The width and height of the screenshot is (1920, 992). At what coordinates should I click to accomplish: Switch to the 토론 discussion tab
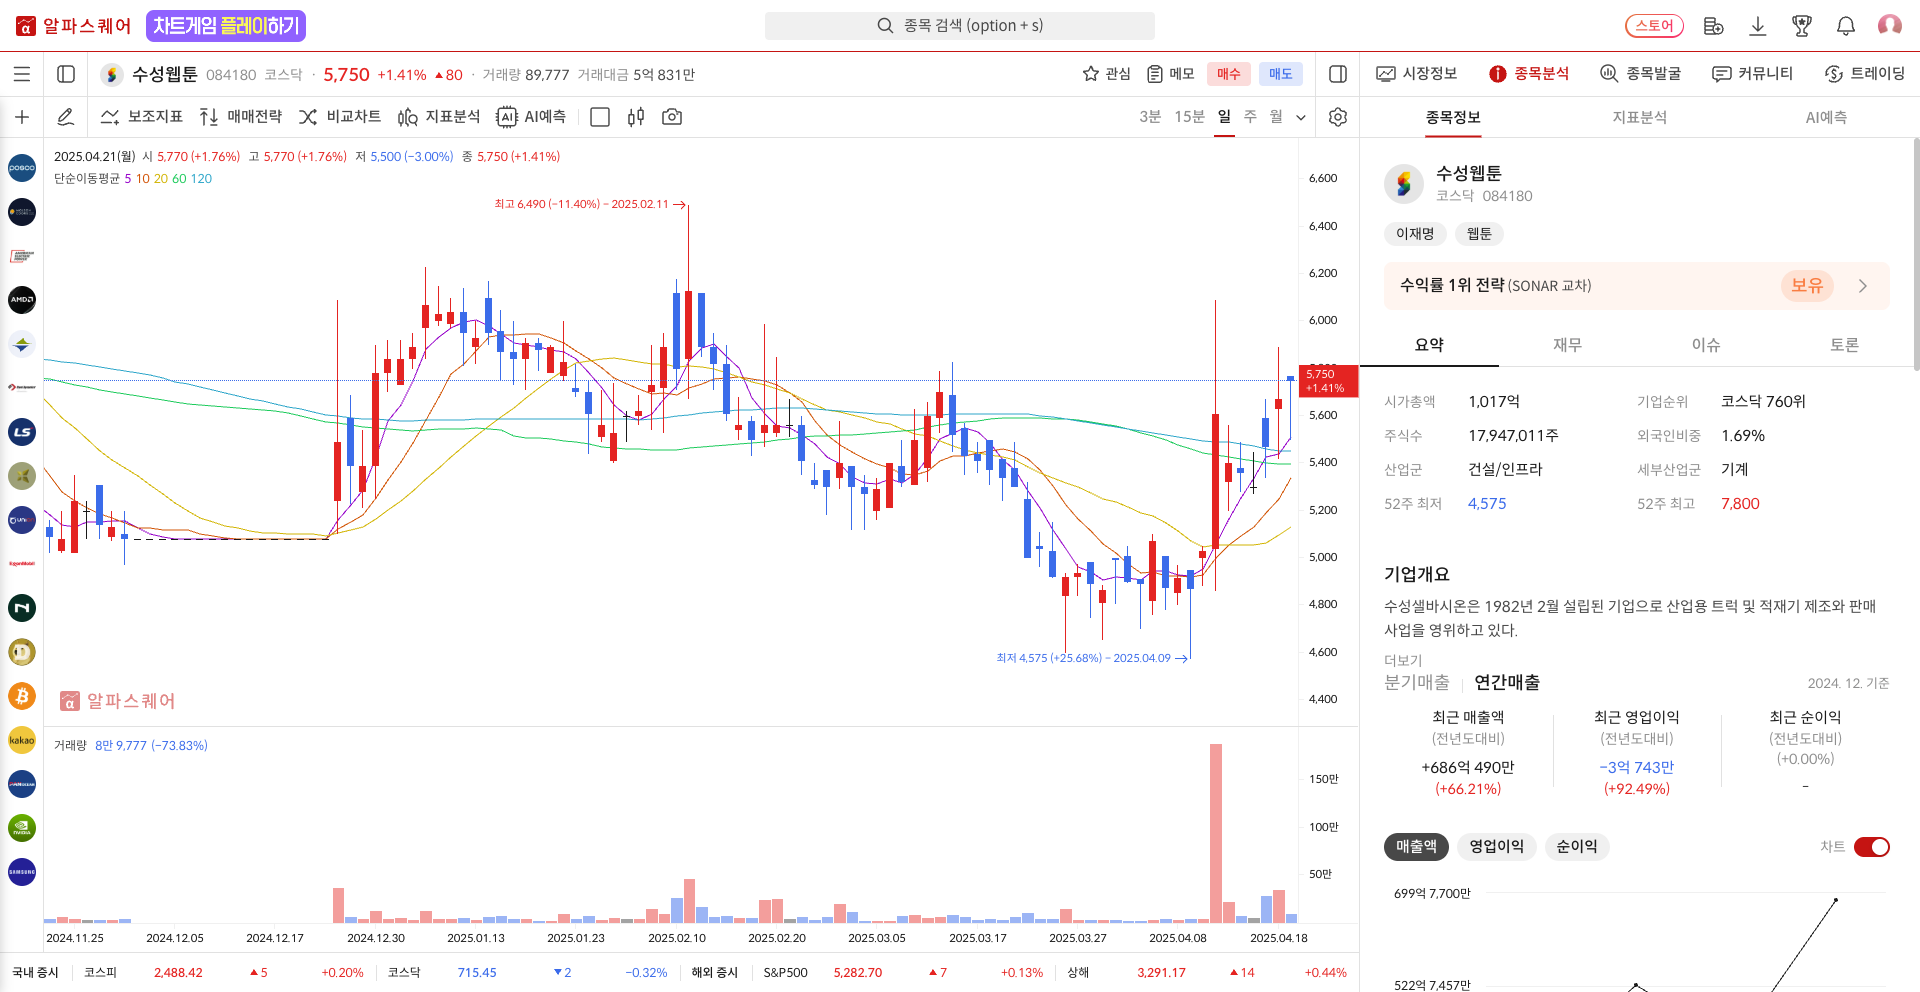(1844, 345)
